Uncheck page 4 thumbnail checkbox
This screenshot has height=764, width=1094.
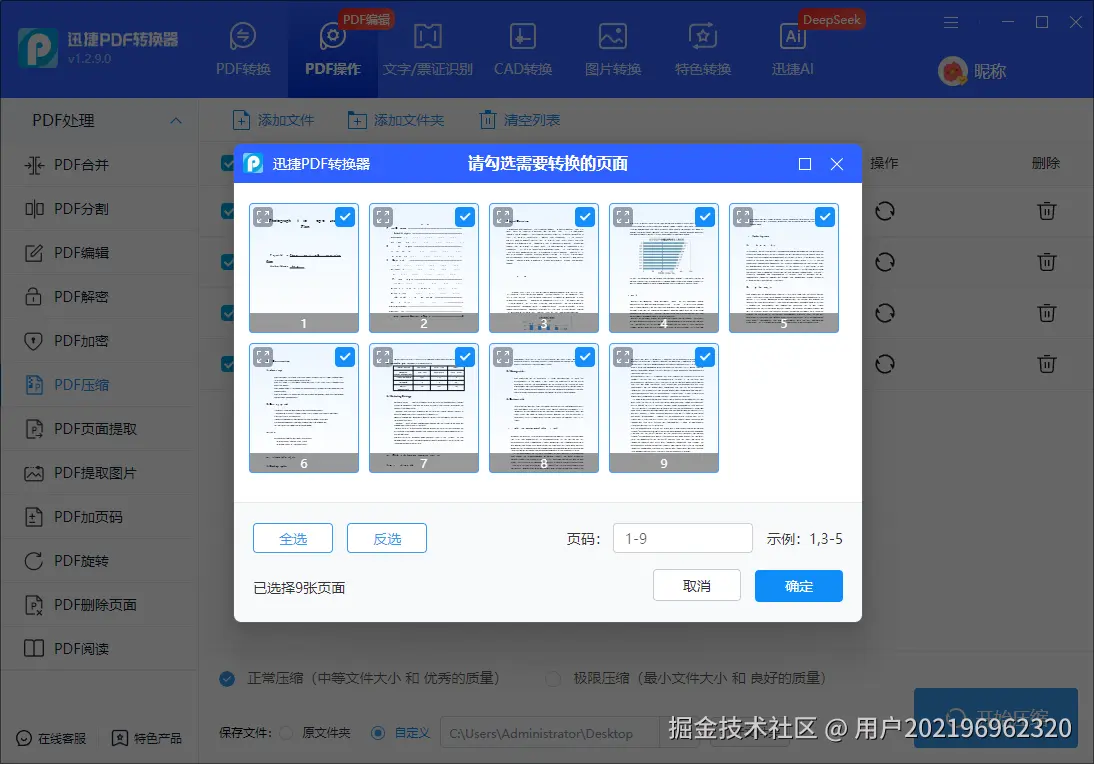click(705, 217)
